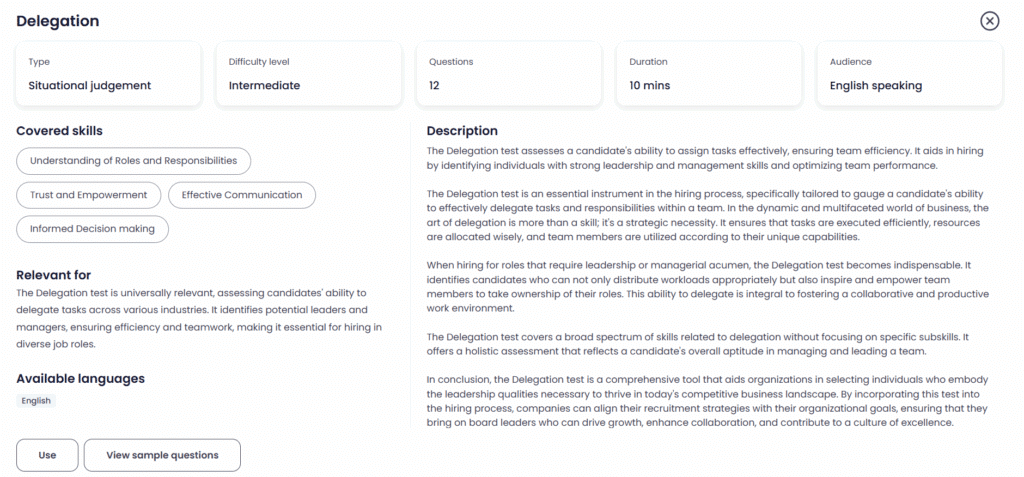Select the Difficulty level Intermediate card
Screen dimensions: 1024x477
click(x=309, y=74)
